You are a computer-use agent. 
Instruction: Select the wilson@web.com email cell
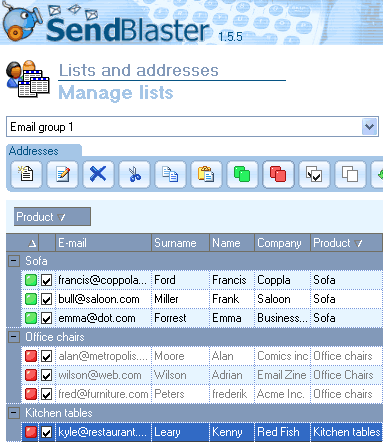103,375
